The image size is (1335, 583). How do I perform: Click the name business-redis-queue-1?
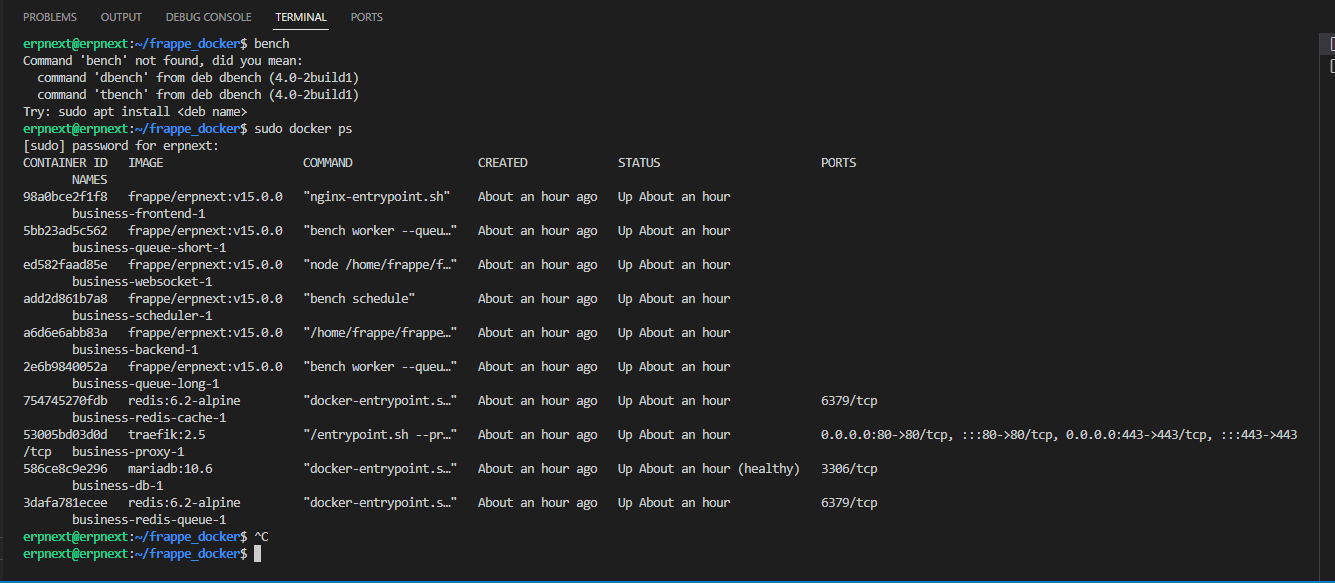[x=149, y=520]
